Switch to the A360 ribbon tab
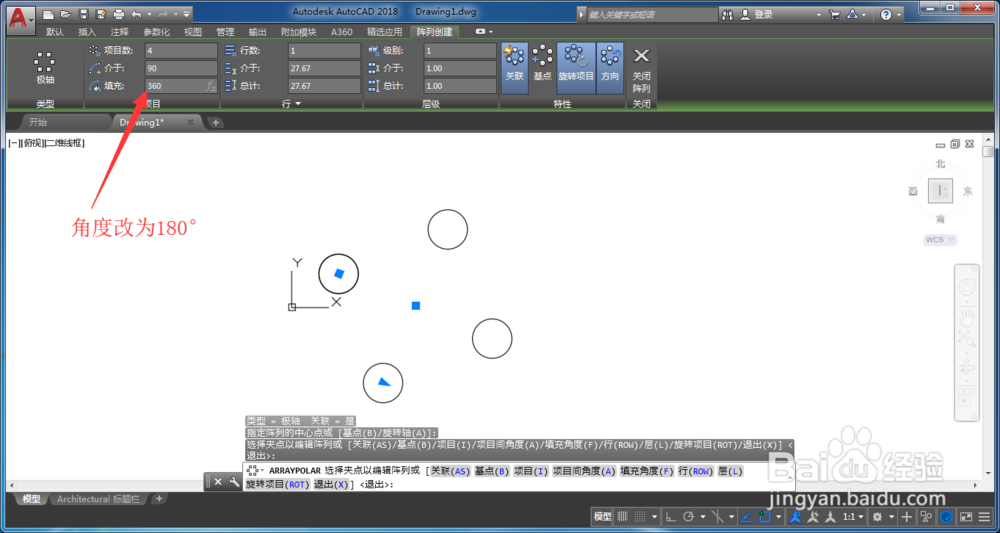 [341, 32]
